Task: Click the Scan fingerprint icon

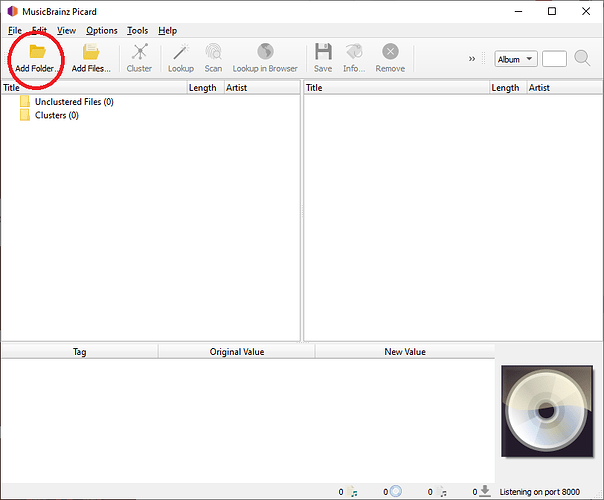Action: [213, 52]
